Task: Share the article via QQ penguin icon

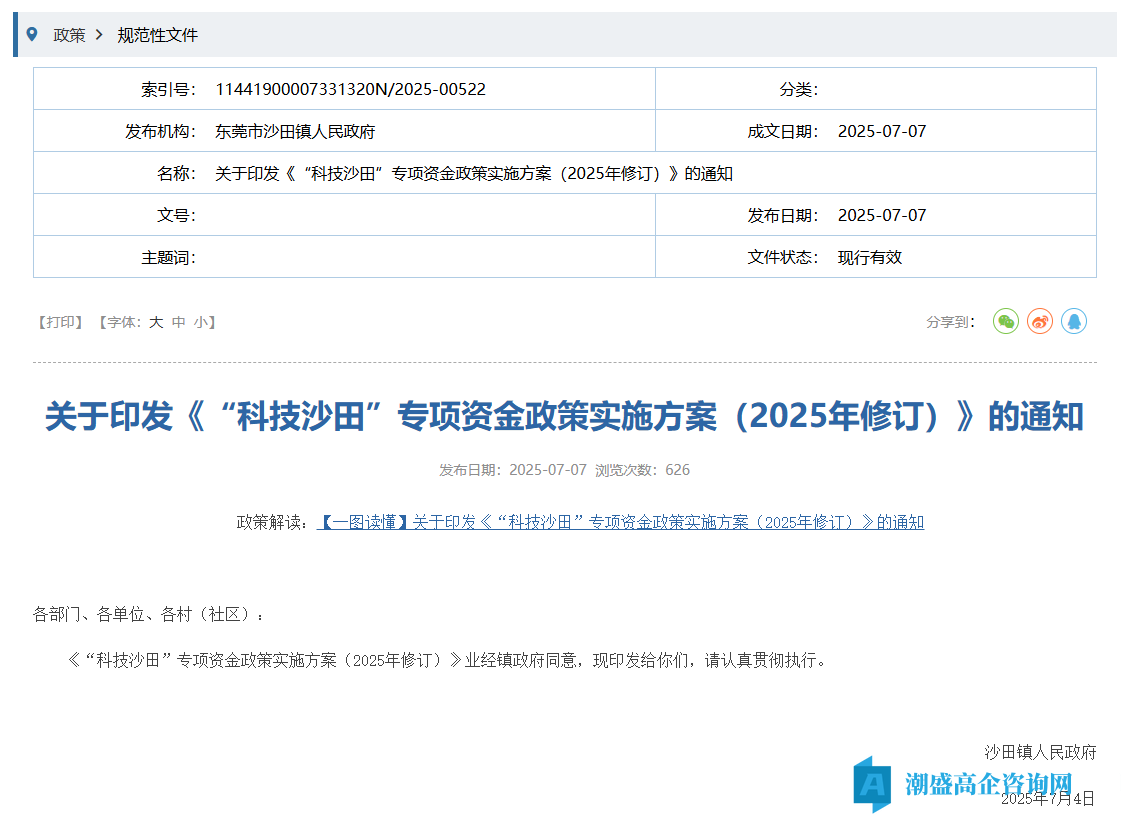Action: 1073,321
